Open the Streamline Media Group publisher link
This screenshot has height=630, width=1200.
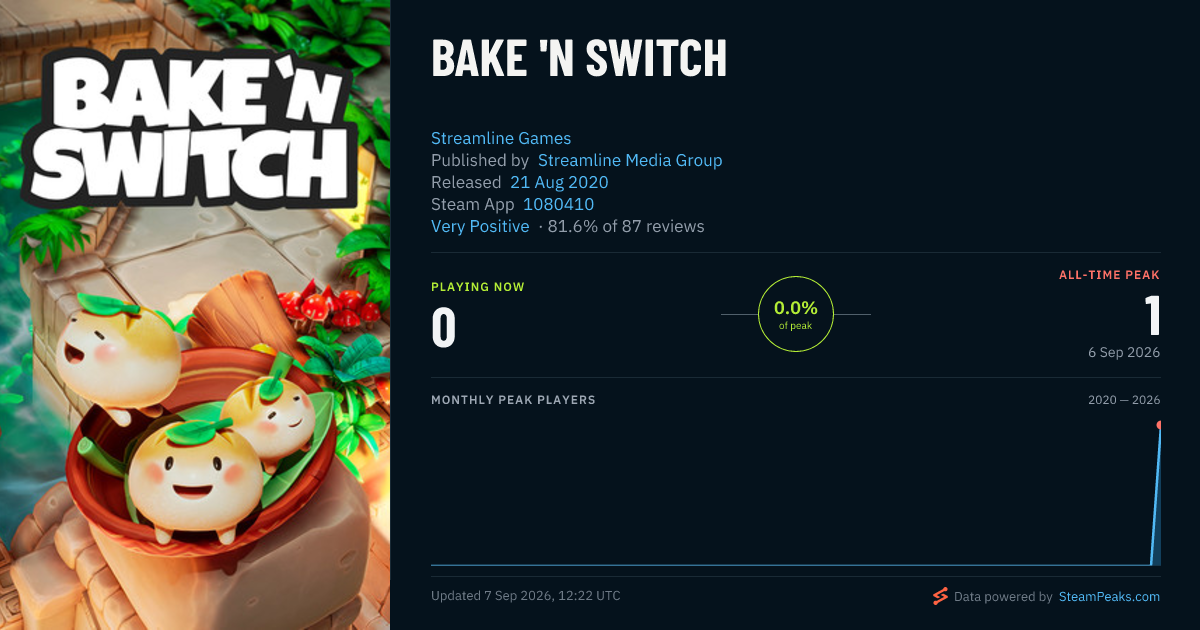click(x=630, y=160)
